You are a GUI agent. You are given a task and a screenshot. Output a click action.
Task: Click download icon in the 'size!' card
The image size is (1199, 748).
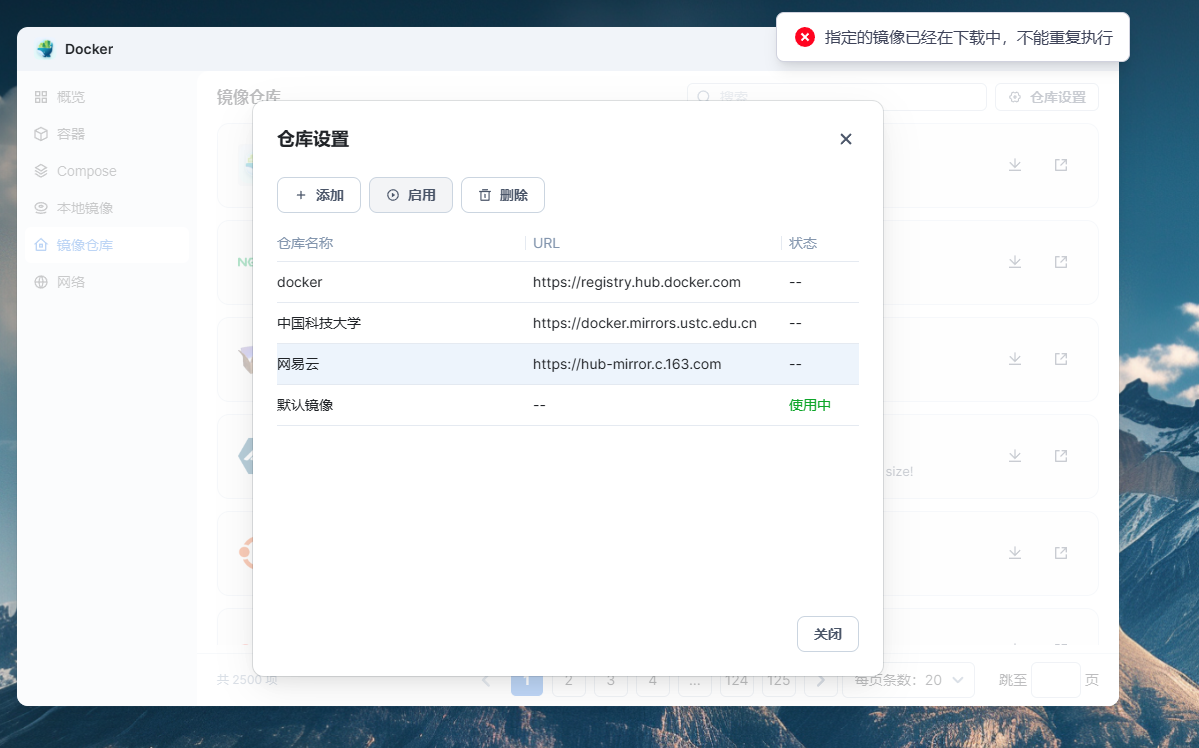[x=1015, y=456]
